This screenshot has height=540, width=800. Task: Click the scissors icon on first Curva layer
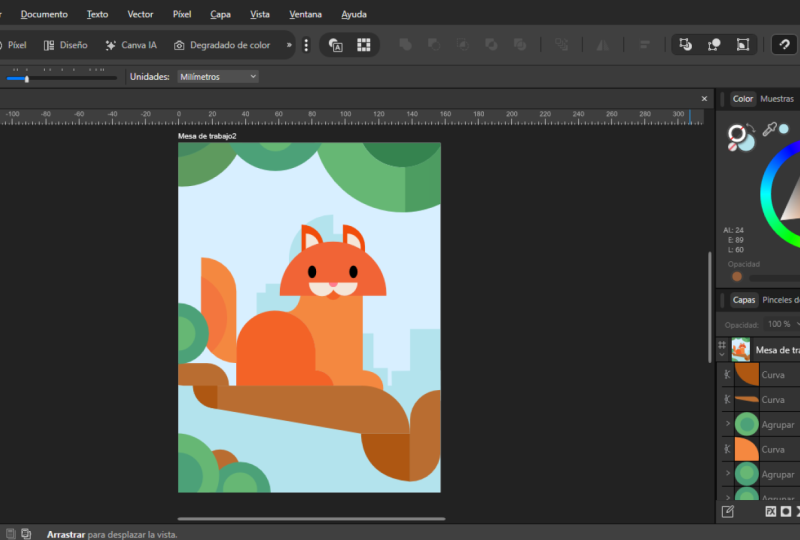[x=728, y=375]
